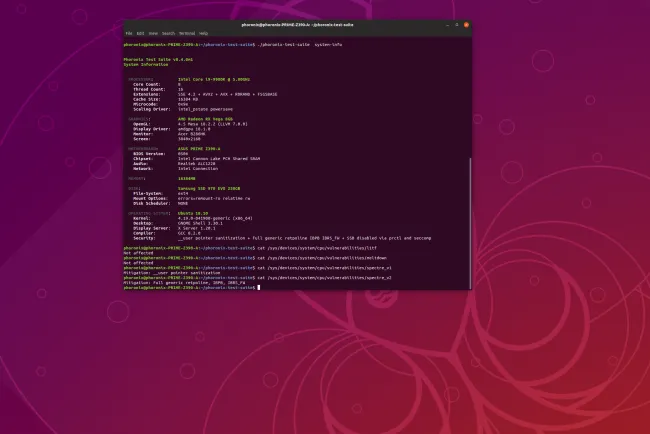
Task: Maximize the terminal window
Action: [457, 25]
